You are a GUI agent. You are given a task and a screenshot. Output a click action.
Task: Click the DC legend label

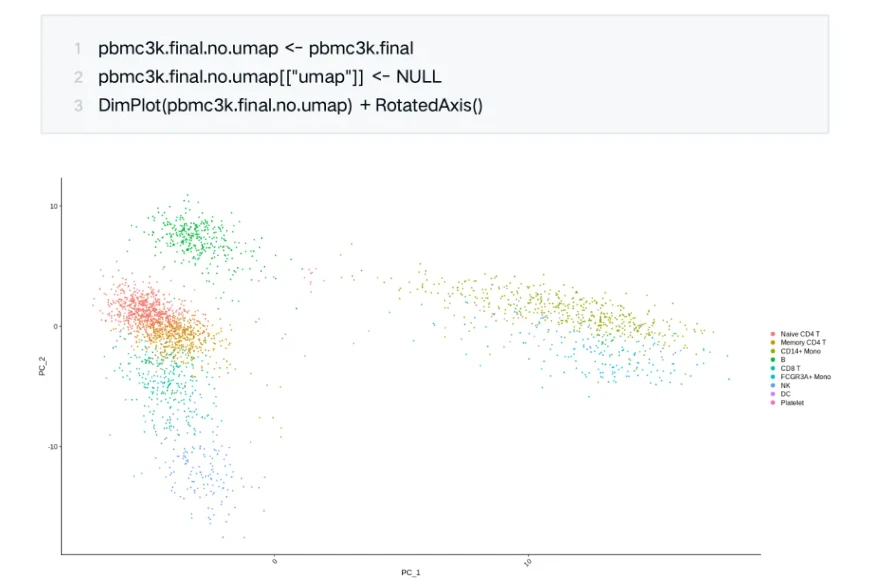pos(786,394)
